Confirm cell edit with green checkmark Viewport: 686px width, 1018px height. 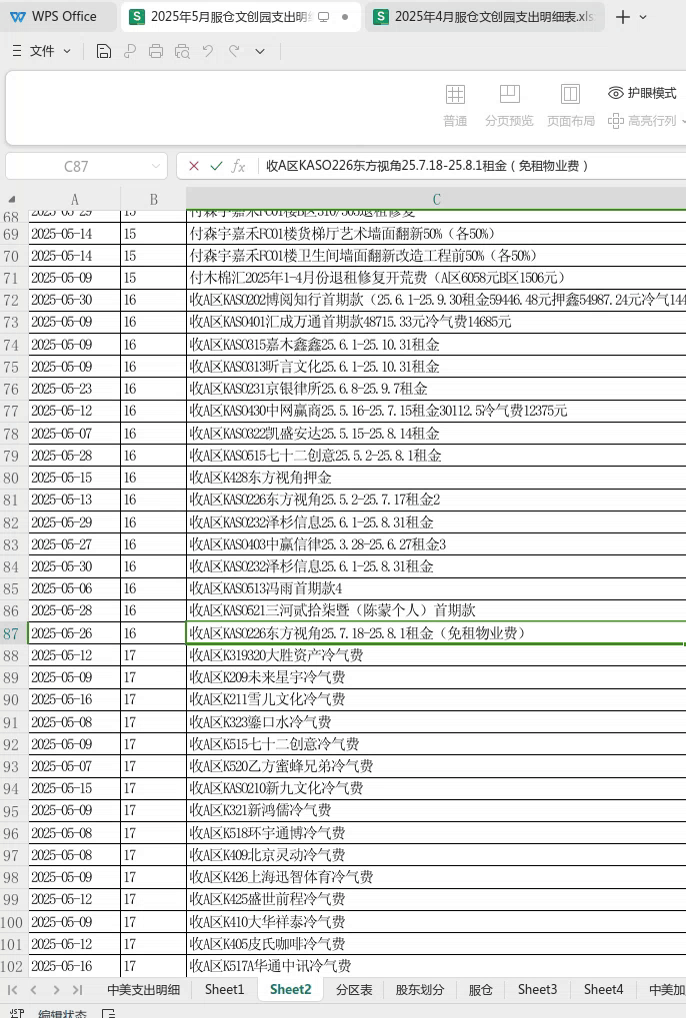click(216, 166)
